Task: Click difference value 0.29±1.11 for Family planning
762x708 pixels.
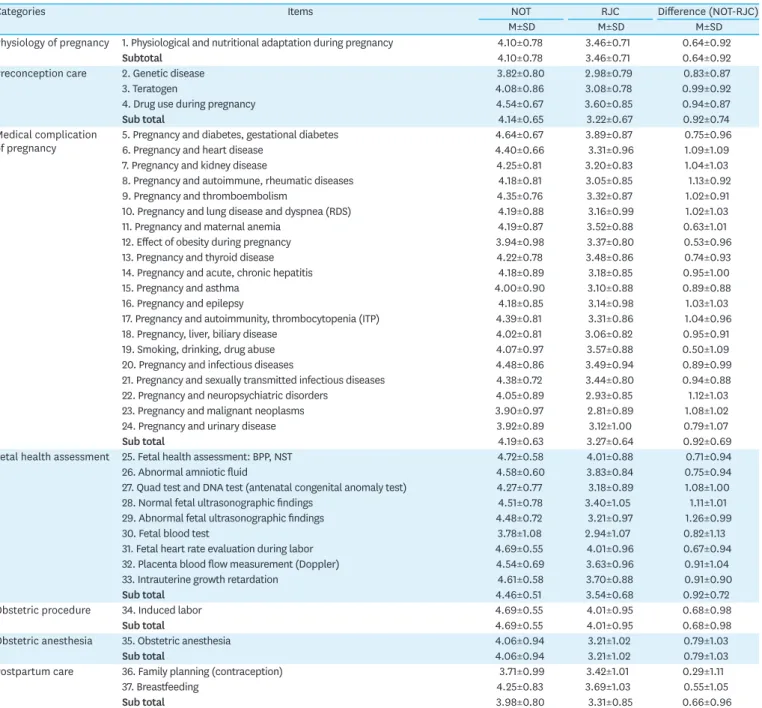Action: click(x=703, y=672)
